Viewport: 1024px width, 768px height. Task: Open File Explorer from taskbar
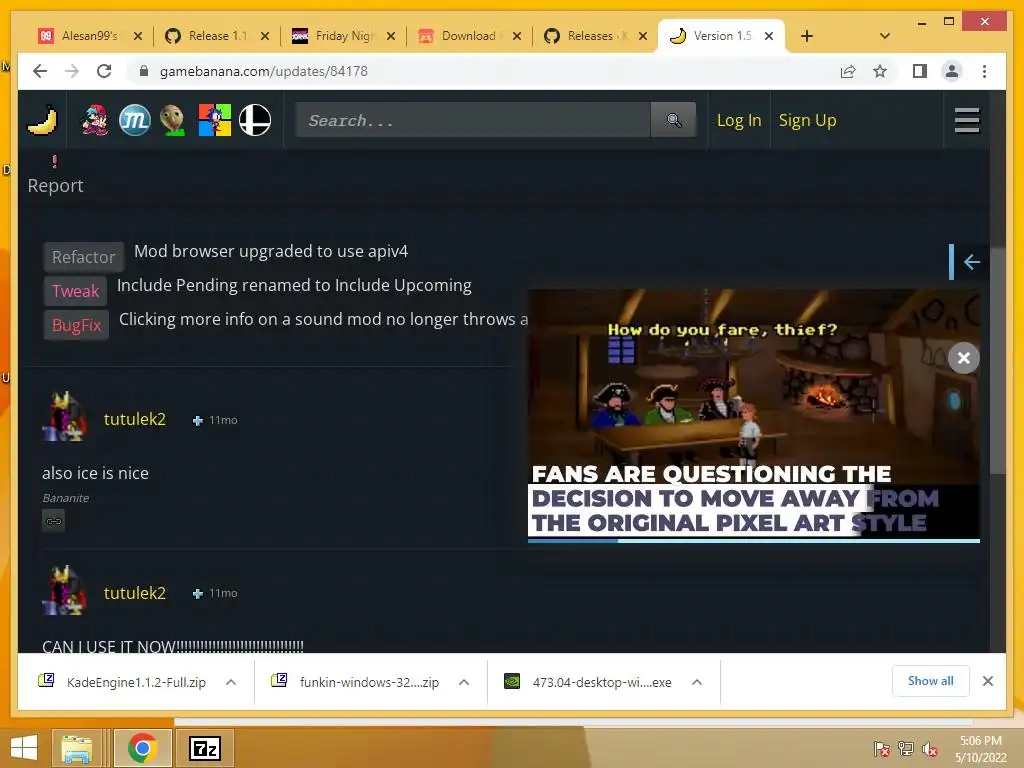tap(77, 748)
